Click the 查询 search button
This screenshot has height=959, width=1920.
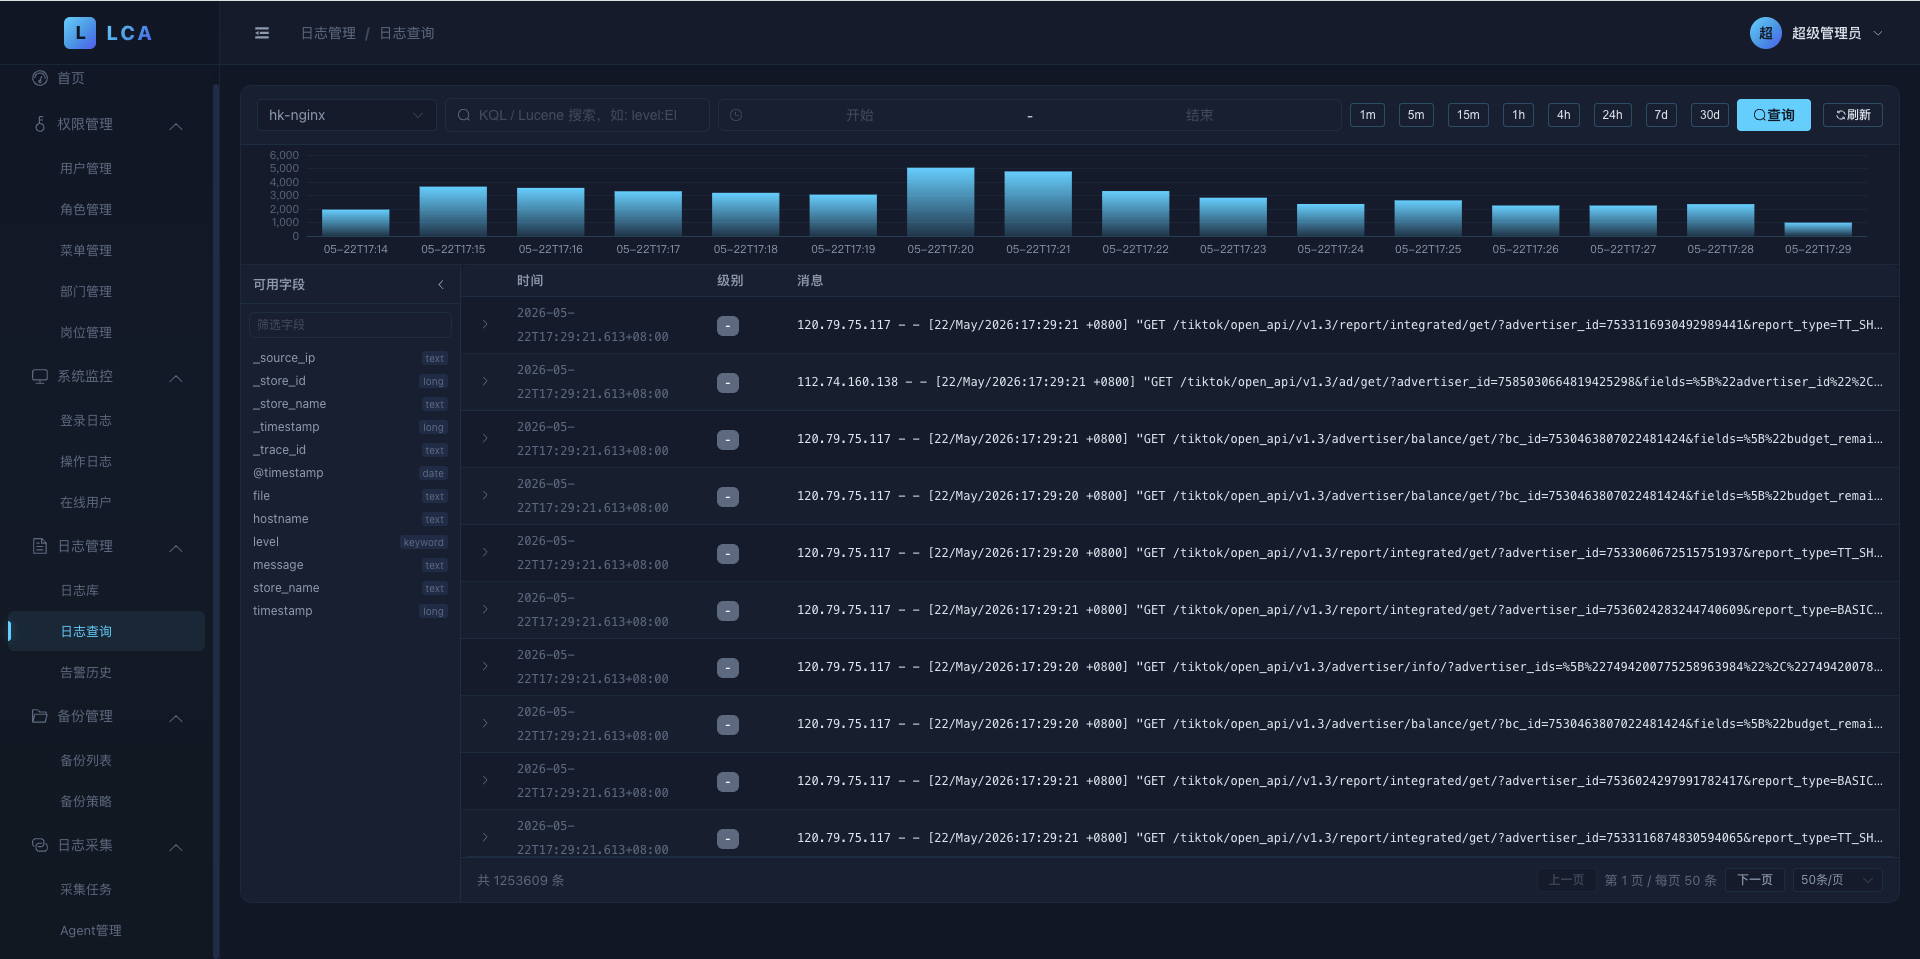coord(1773,115)
